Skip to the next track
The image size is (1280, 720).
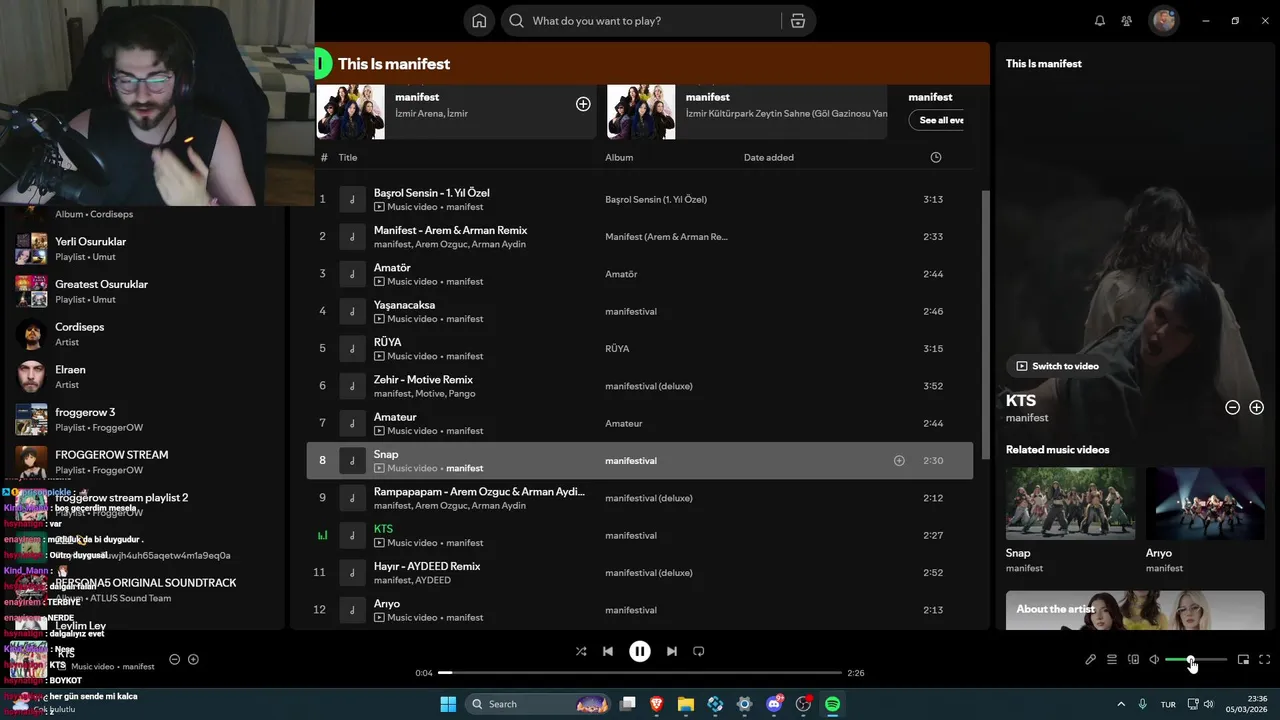[x=672, y=651]
